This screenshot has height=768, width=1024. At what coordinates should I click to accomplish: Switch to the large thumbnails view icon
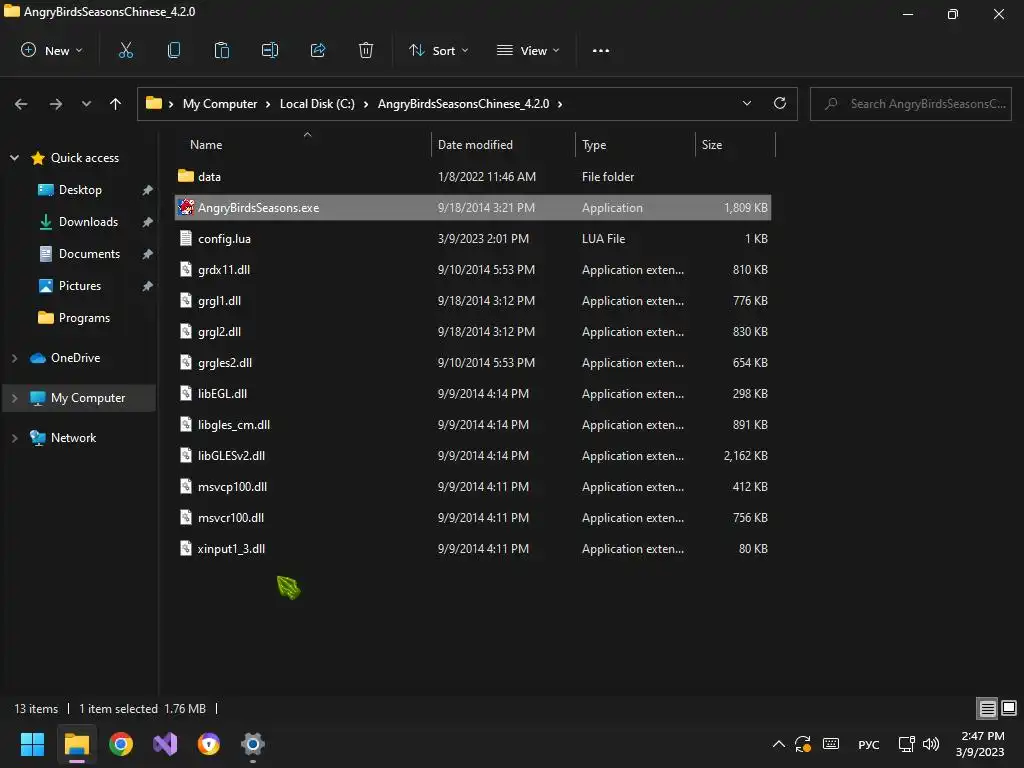coord(1009,709)
